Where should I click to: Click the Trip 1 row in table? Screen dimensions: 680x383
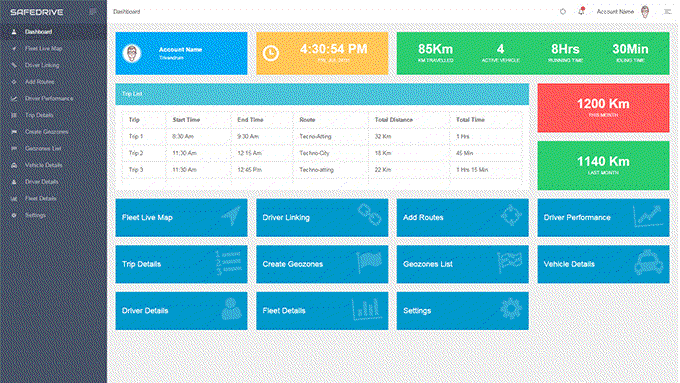pyautogui.click(x=322, y=136)
